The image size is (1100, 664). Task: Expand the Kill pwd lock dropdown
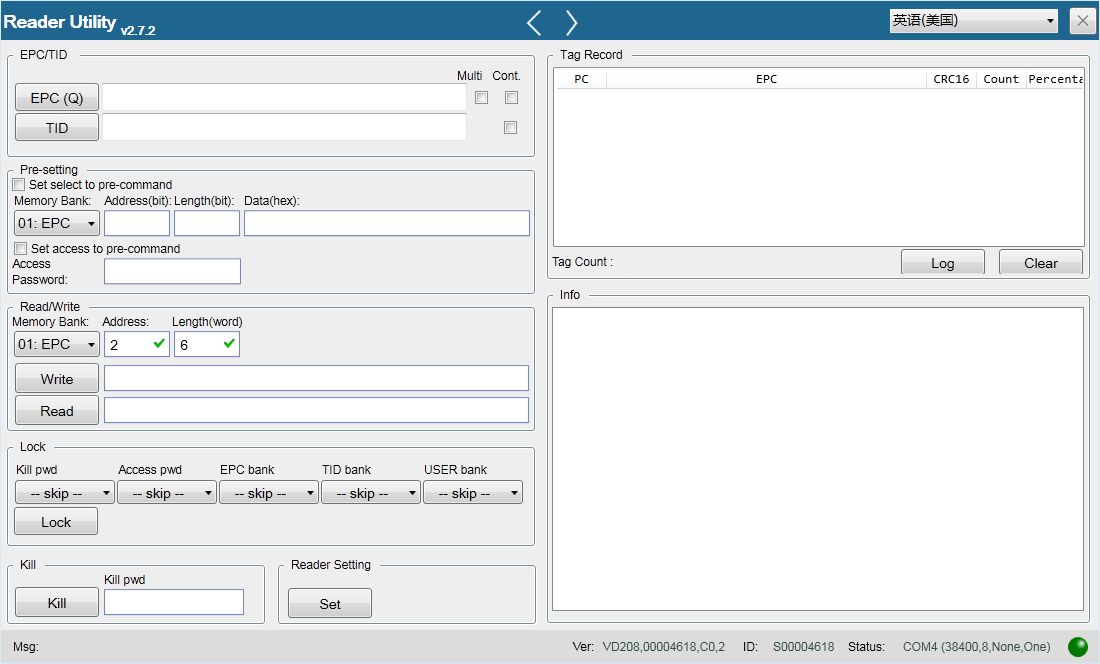click(x=65, y=493)
